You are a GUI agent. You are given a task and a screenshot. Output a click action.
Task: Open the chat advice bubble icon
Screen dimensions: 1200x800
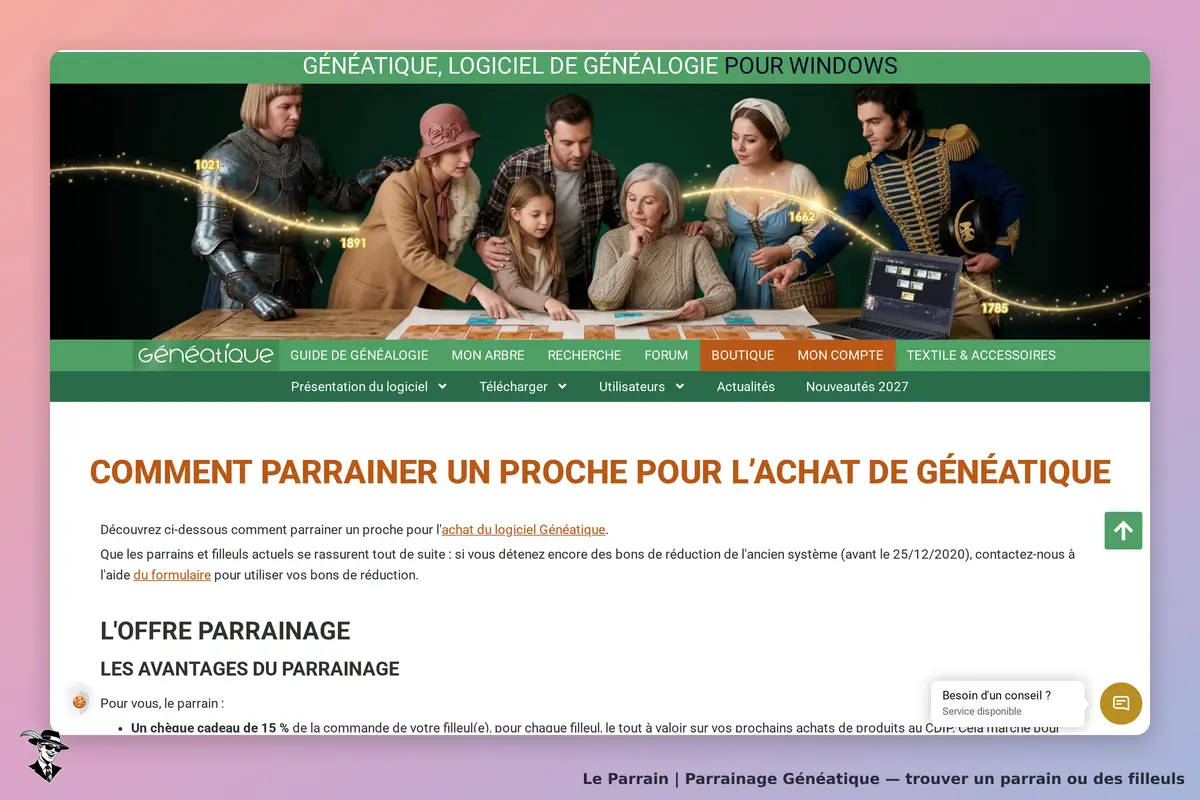point(1121,703)
